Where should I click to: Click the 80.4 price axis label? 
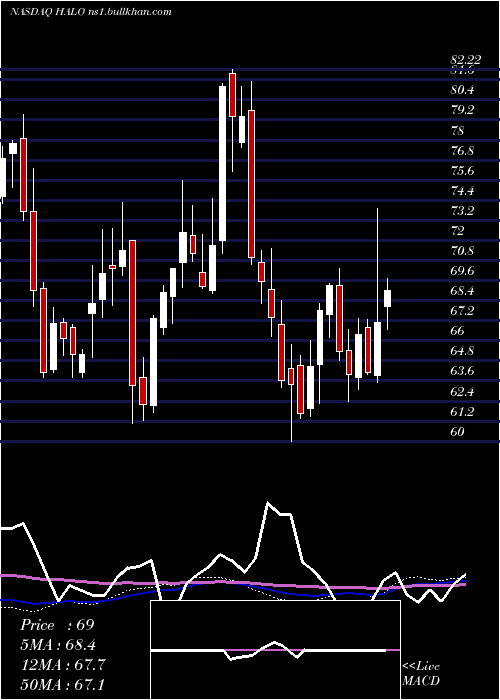[x=462, y=90]
